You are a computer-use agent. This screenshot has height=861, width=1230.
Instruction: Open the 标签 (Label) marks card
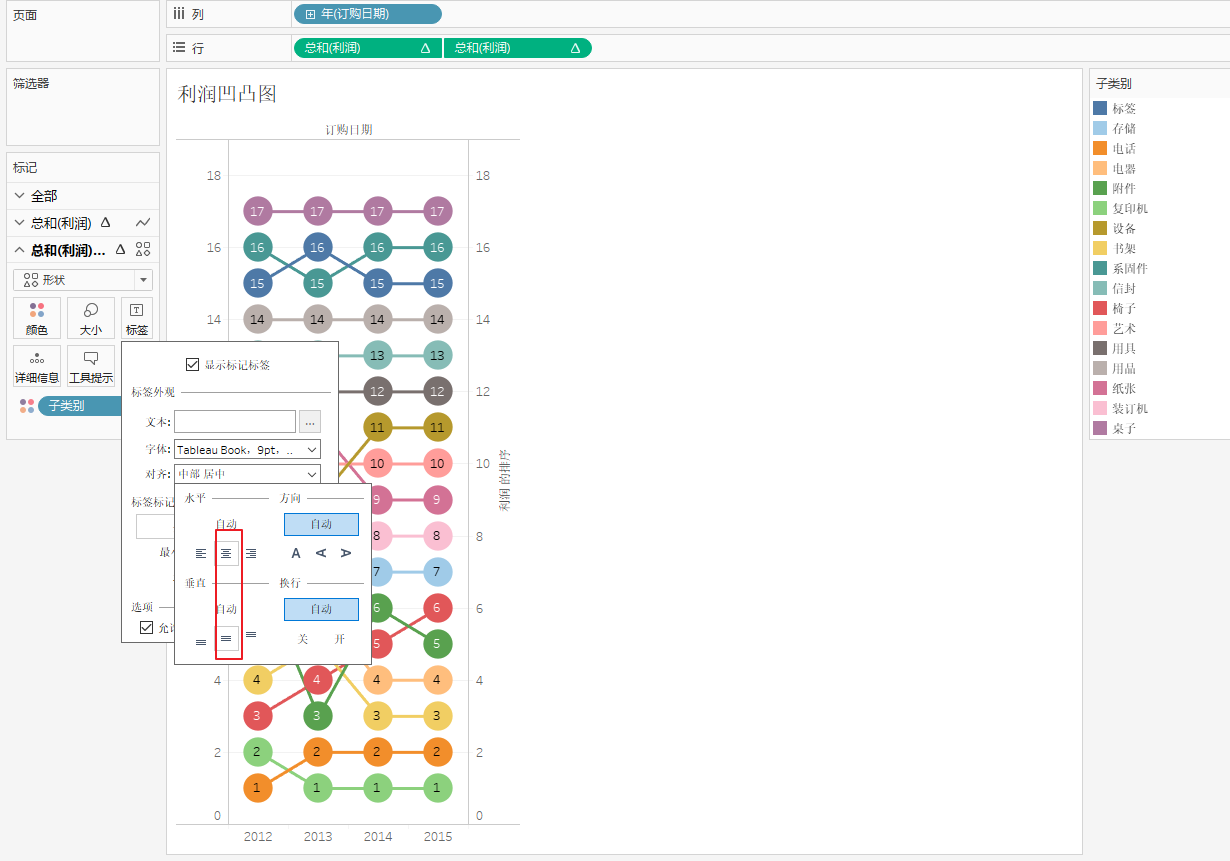click(x=137, y=318)
